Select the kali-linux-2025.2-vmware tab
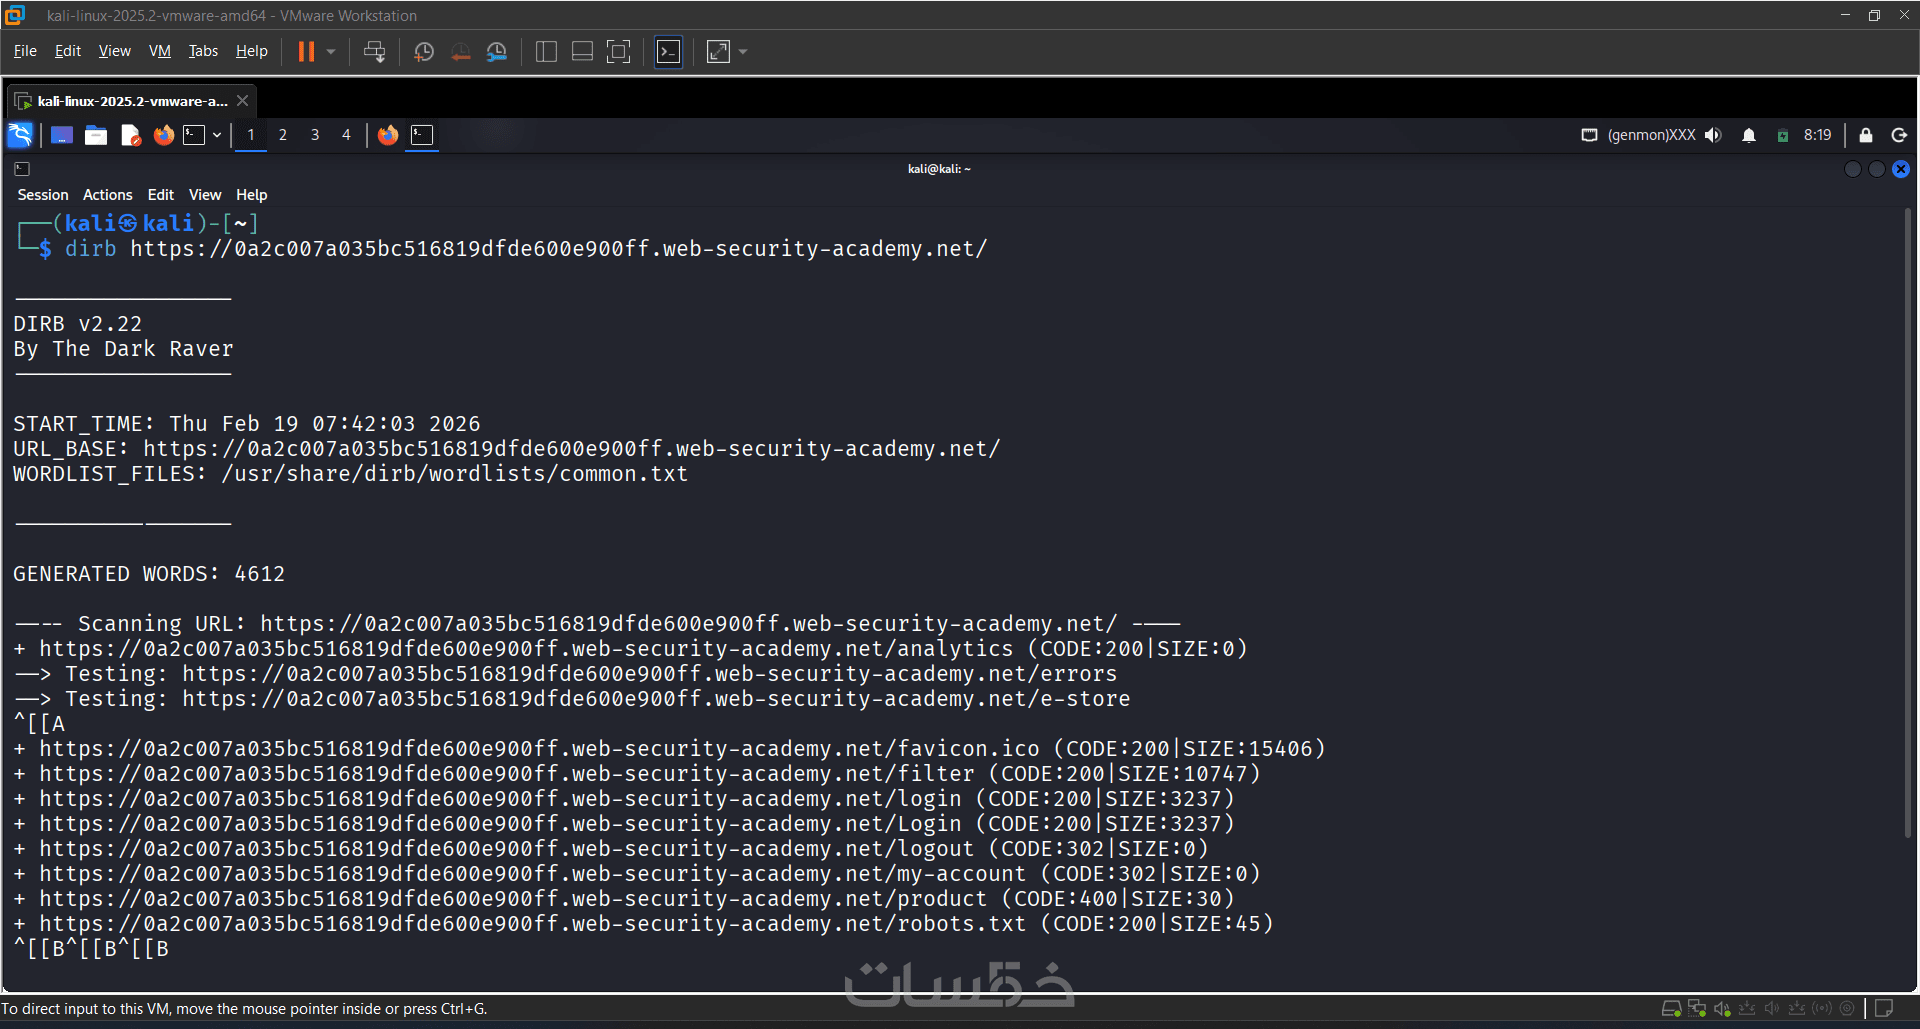 [x=132, y=101]
